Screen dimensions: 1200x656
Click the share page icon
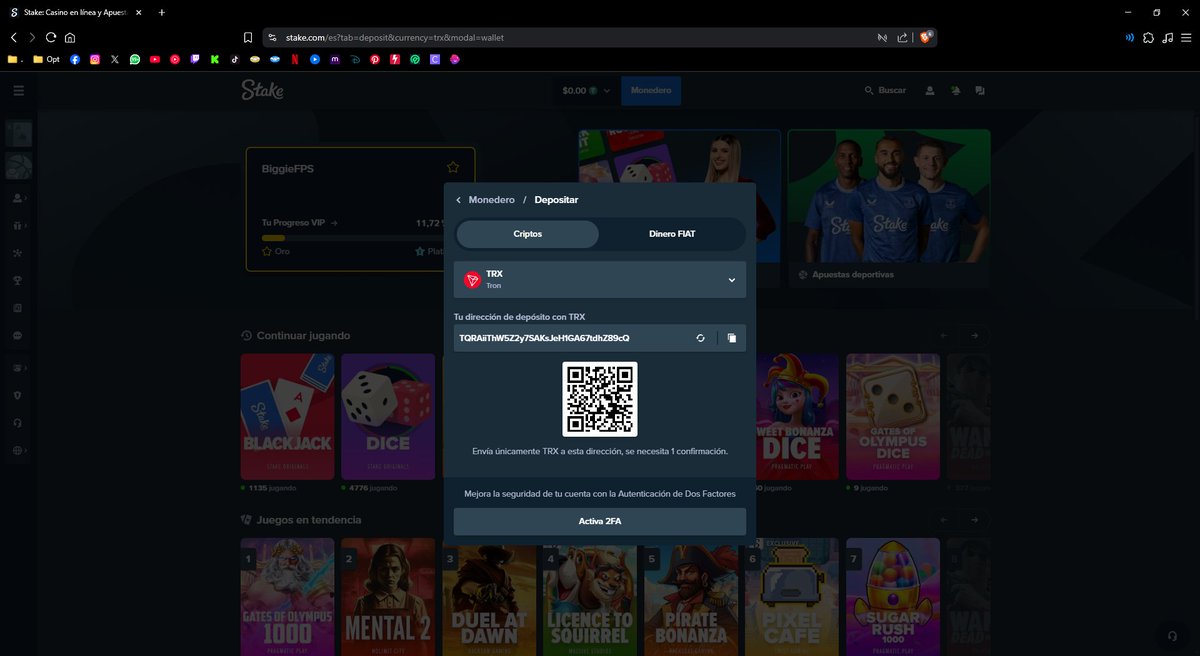(903, 38)
